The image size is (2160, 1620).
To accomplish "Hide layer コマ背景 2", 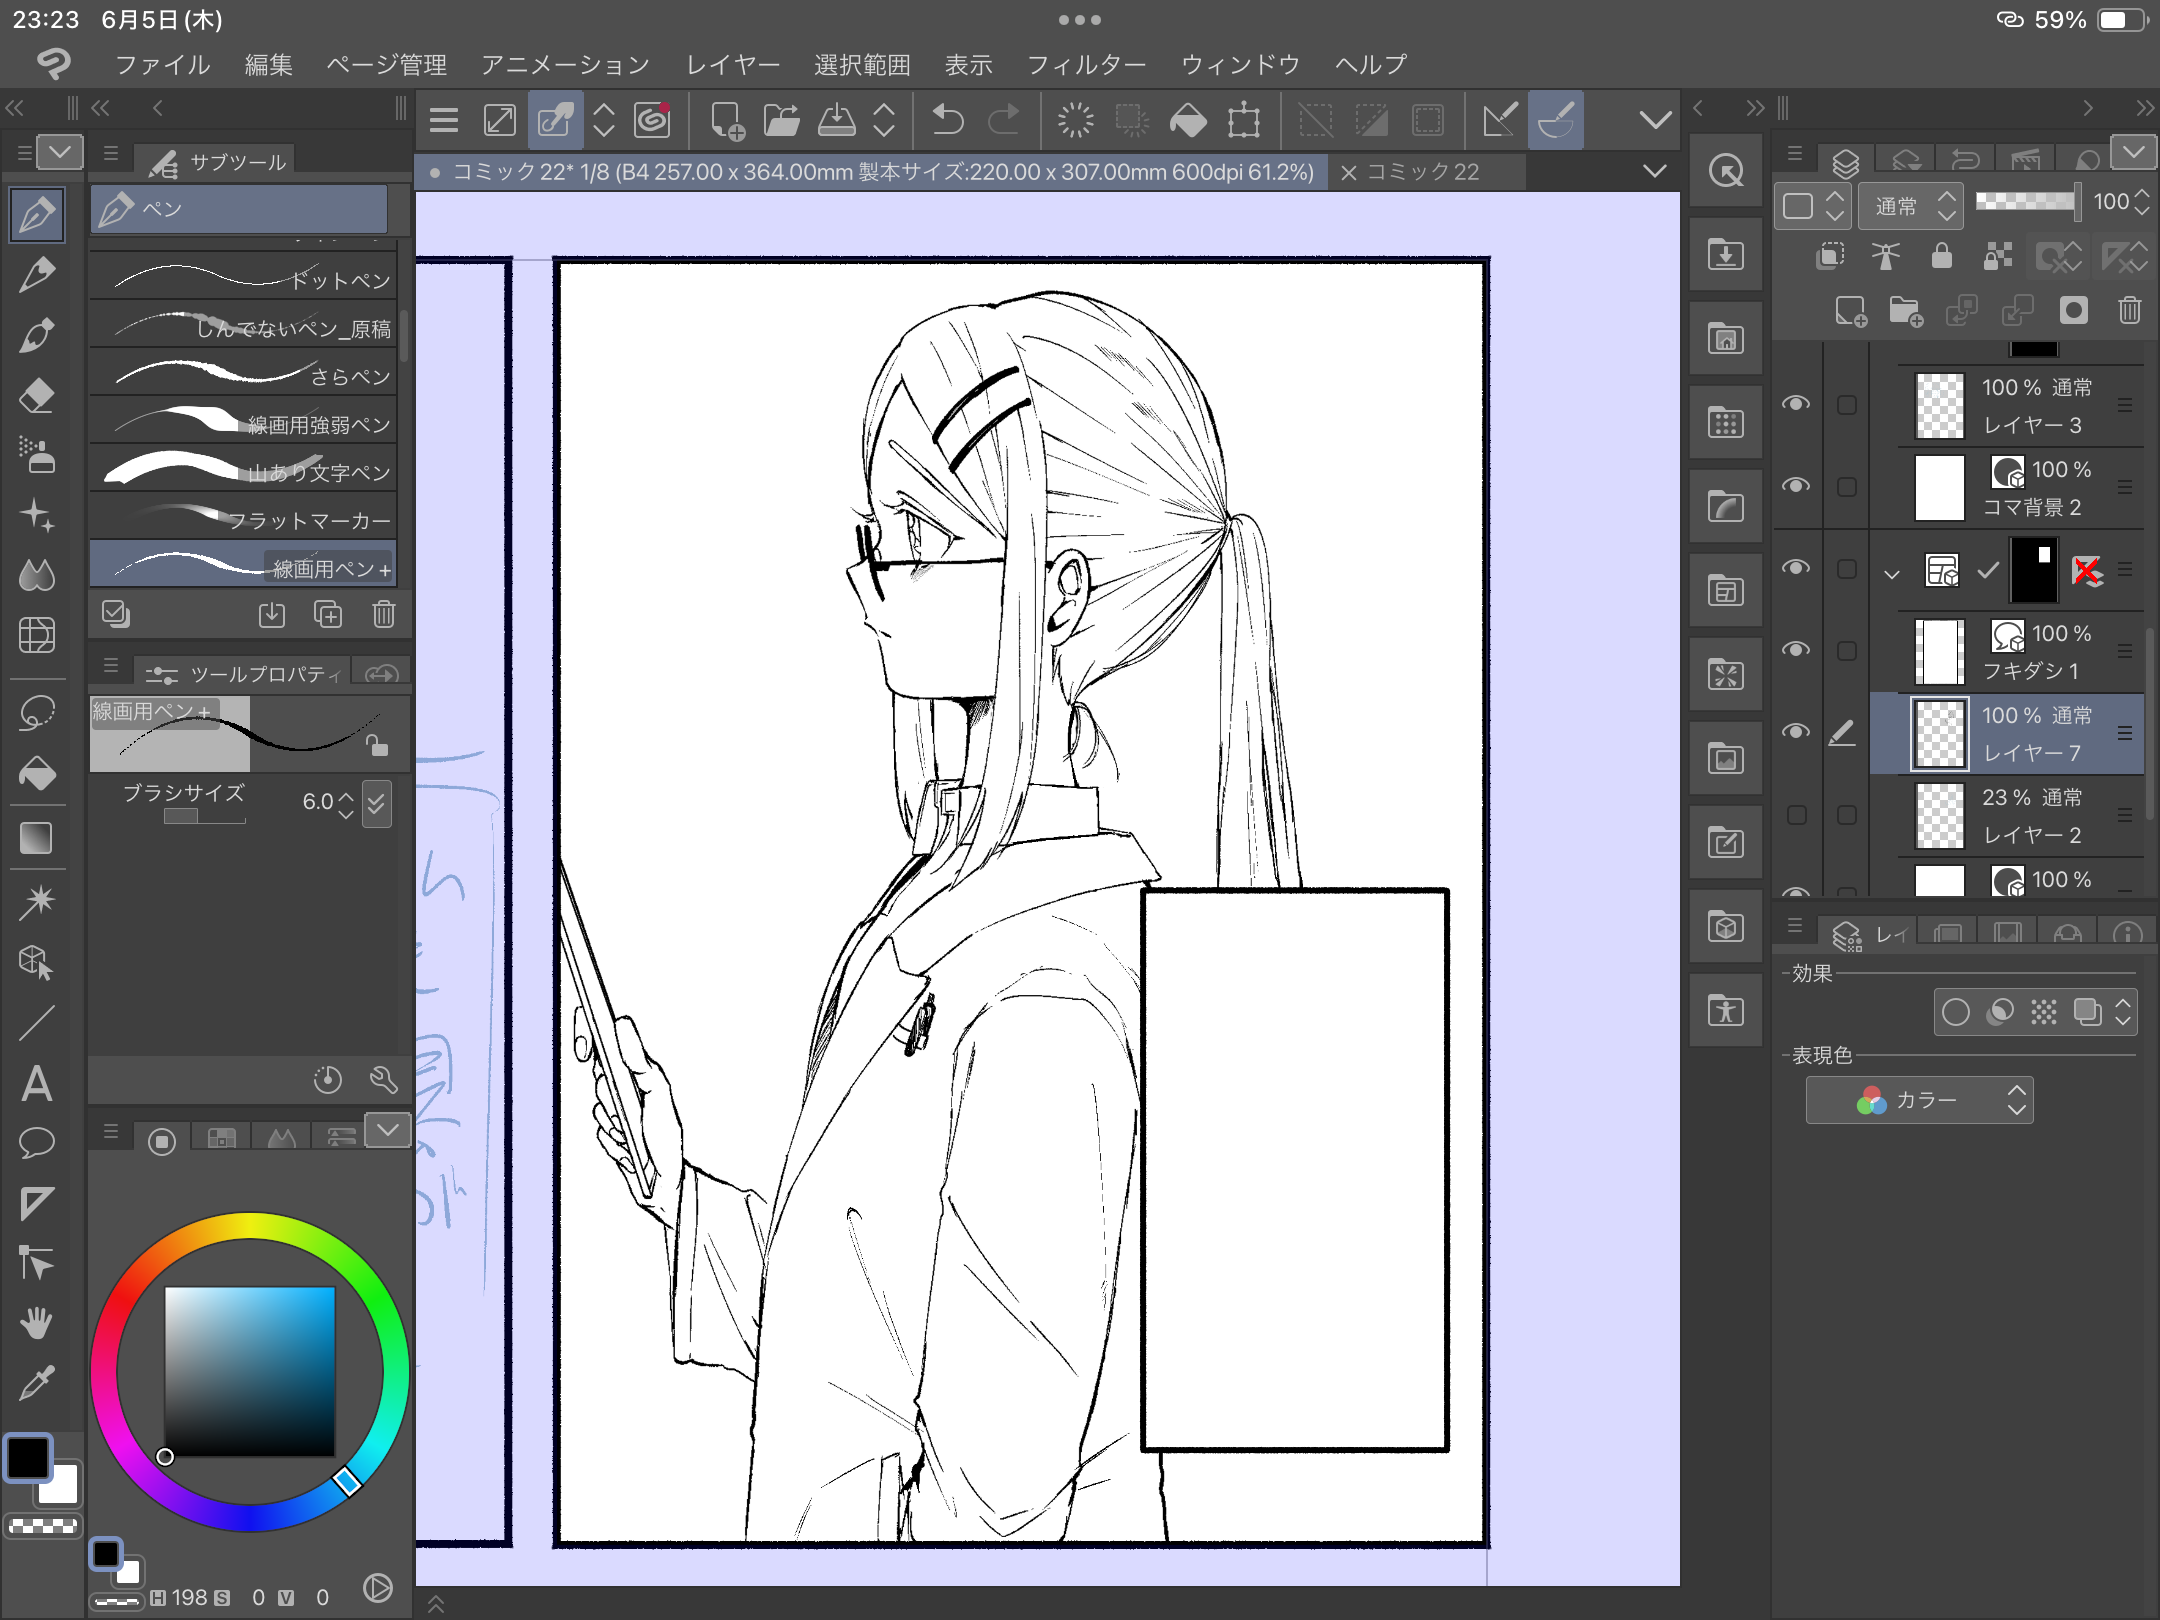I will [x=1796, y=486].
